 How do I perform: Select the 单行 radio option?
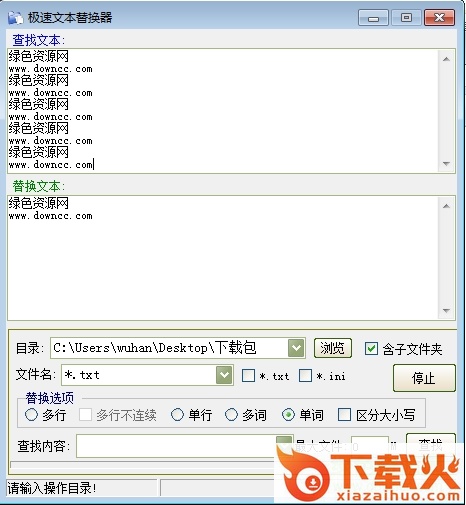click(x=177, y=415)
